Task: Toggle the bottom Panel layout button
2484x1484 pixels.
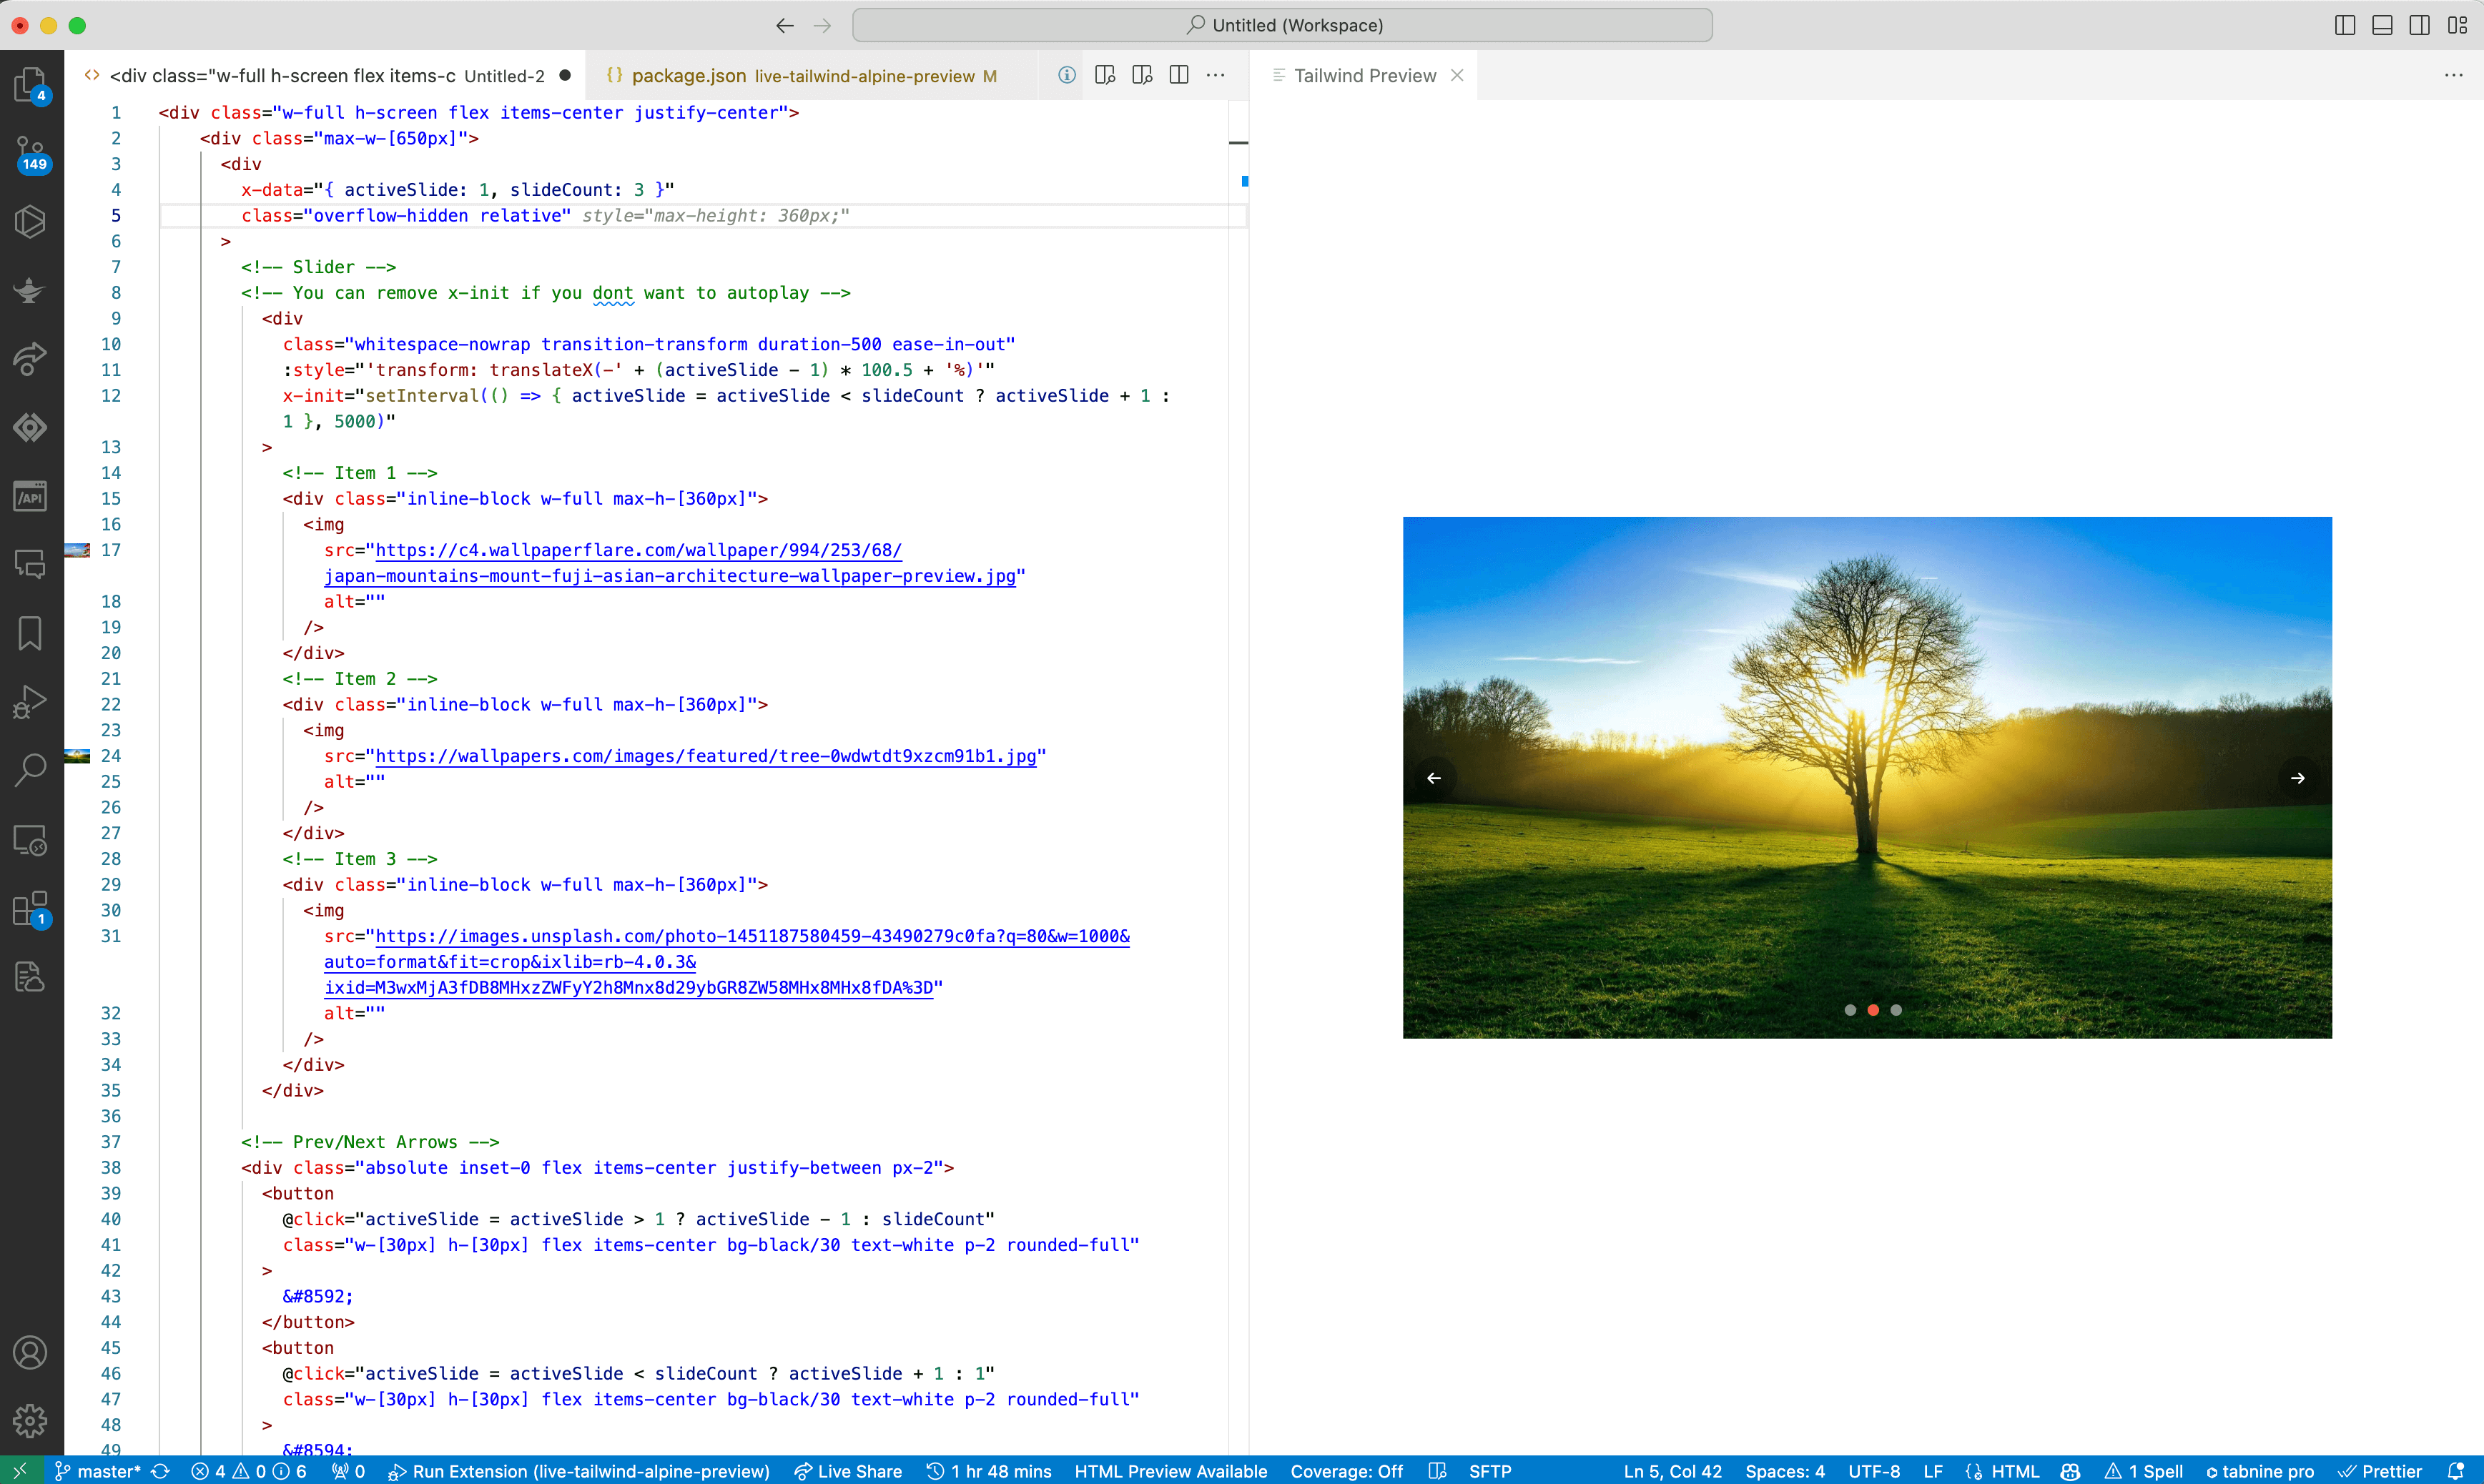Action: pyautogui.click(x=2382, y=25)
